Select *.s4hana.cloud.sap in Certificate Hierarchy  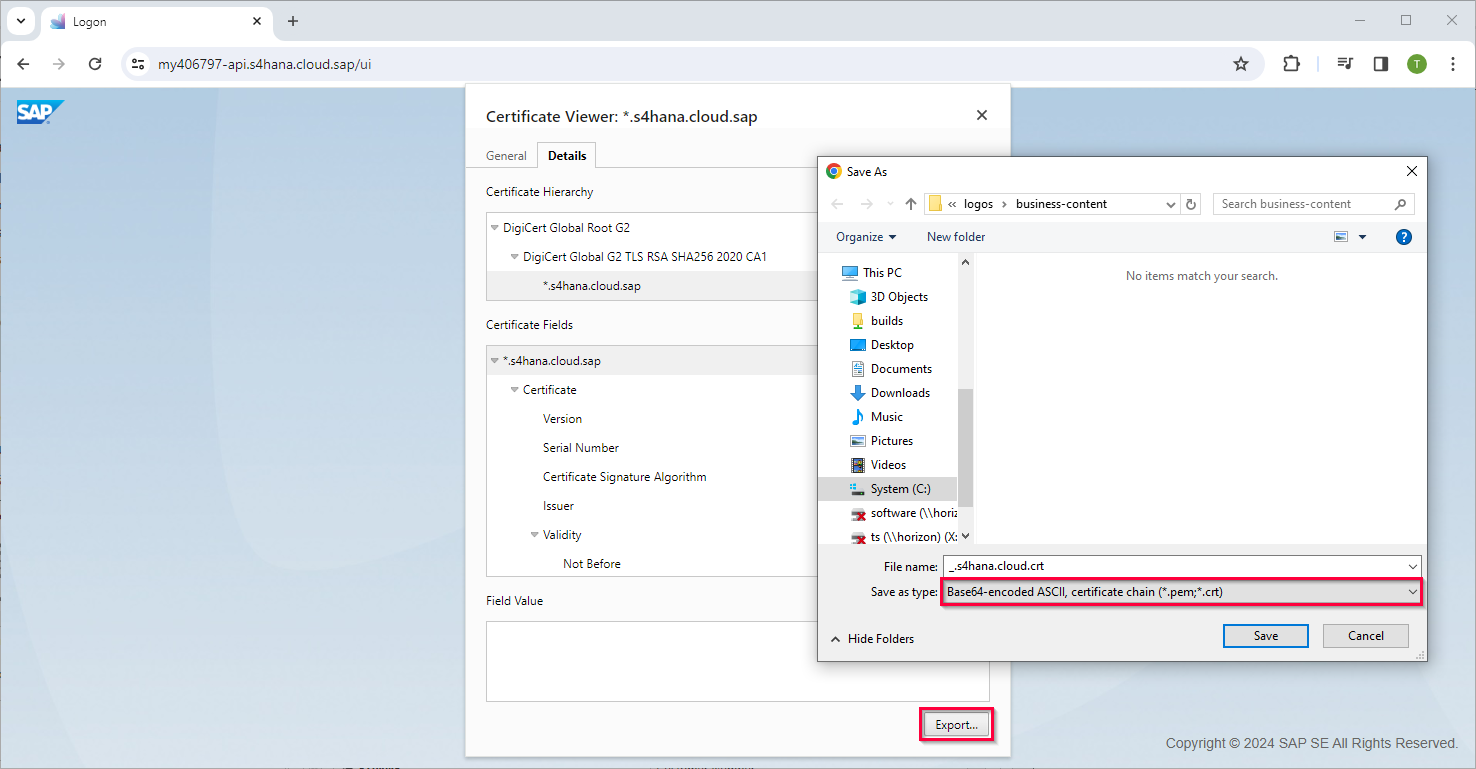(592, 286)
